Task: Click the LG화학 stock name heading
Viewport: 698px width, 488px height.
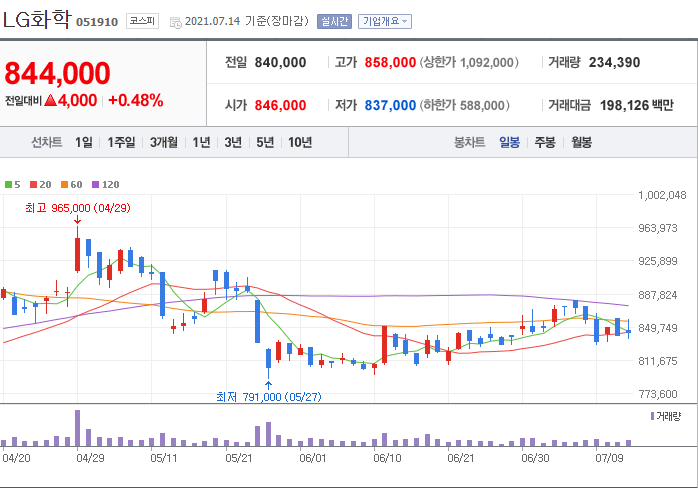Action: (37, 20)
